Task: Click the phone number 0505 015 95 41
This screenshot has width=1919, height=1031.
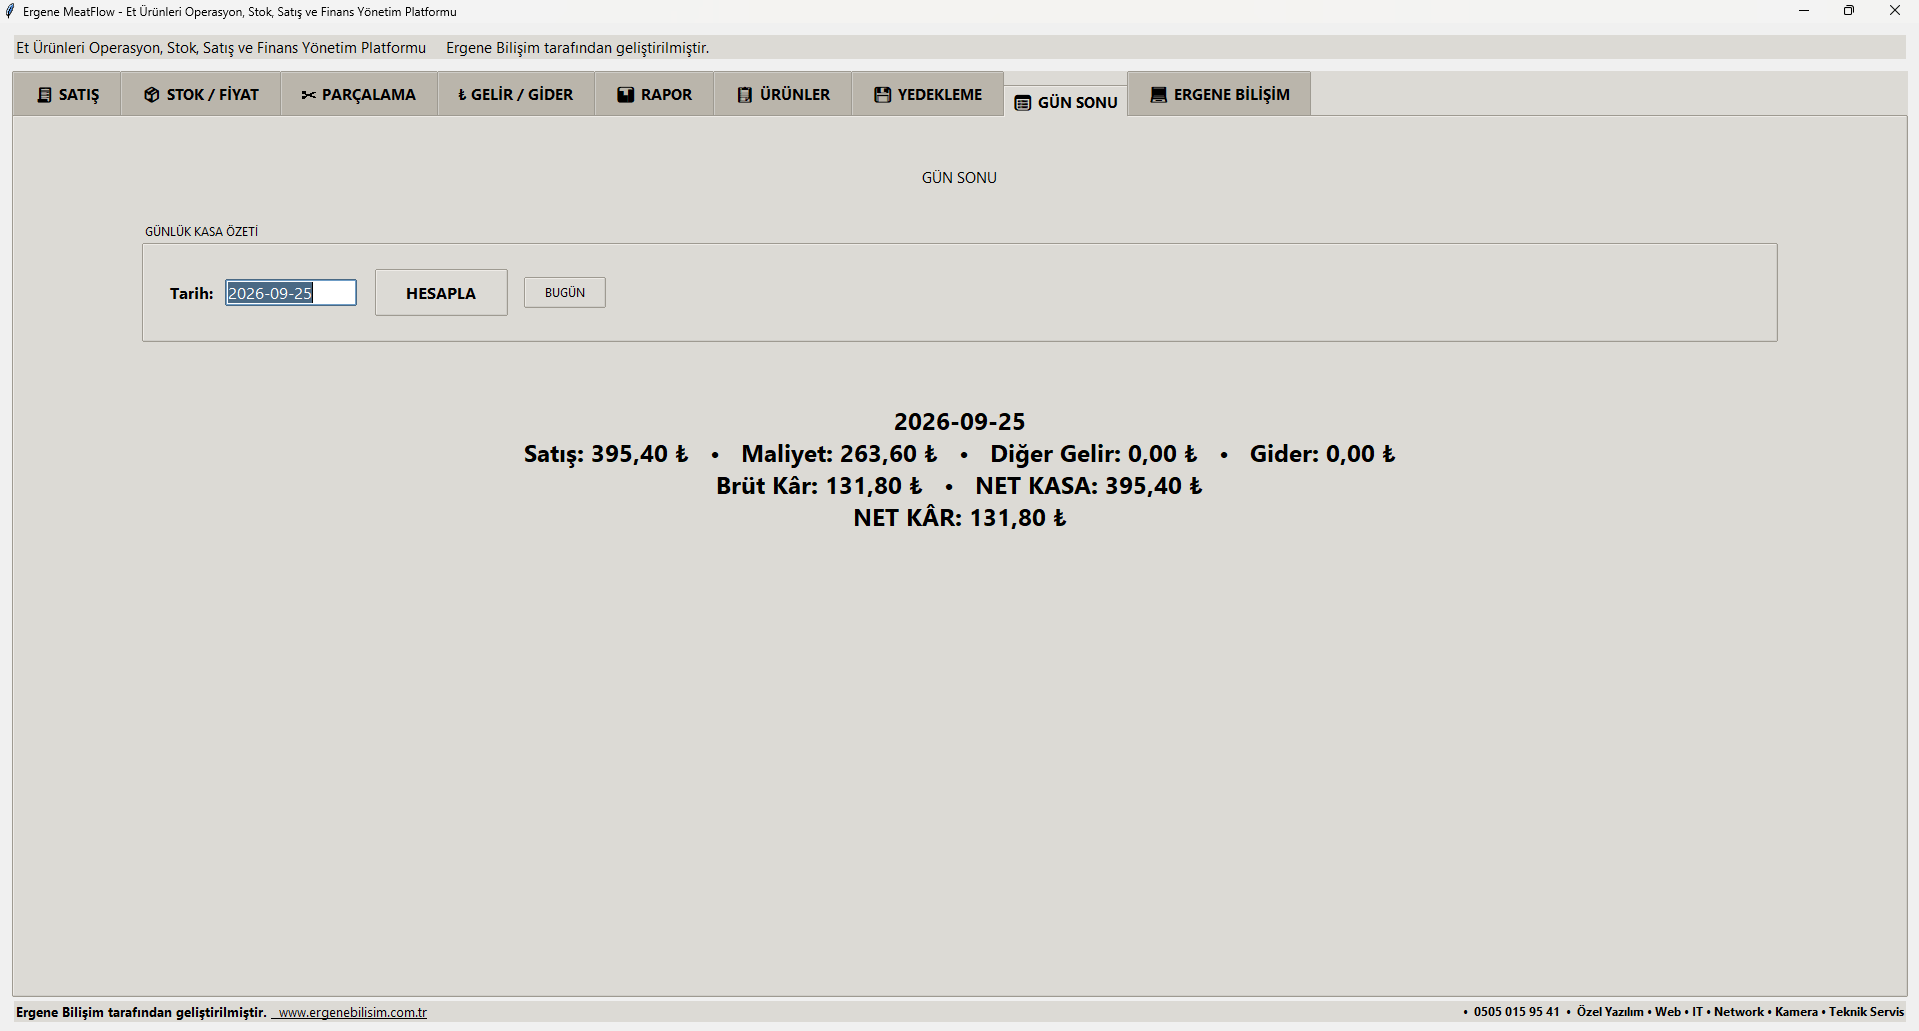Action: (x=1516, y=1012)
